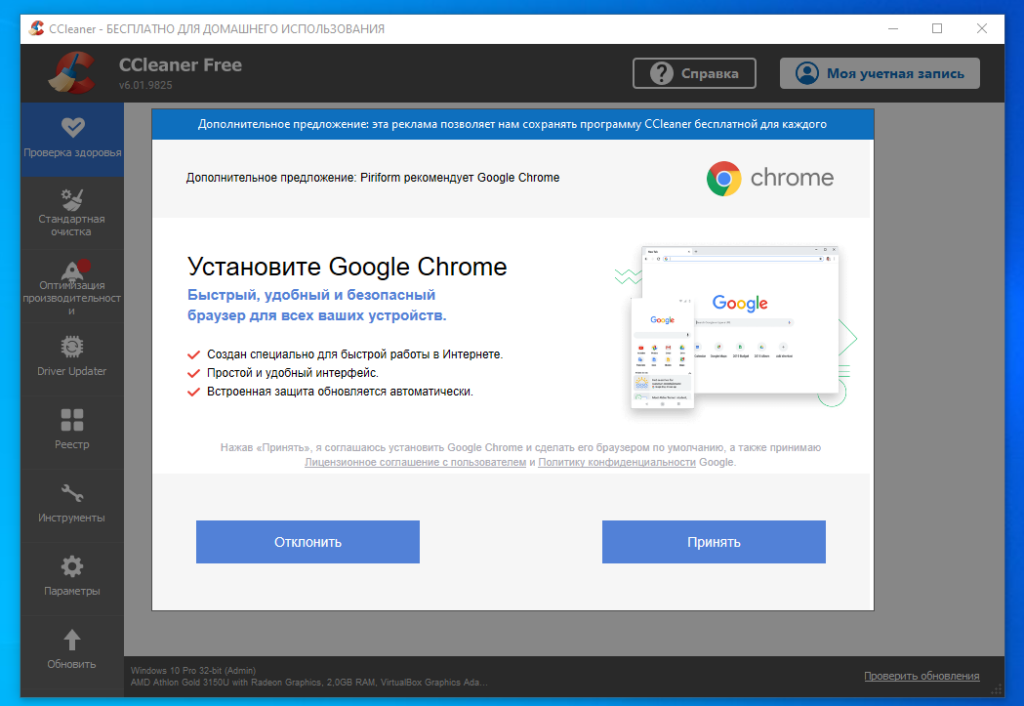Open the Инструменты wrench icon

[72, 493]
